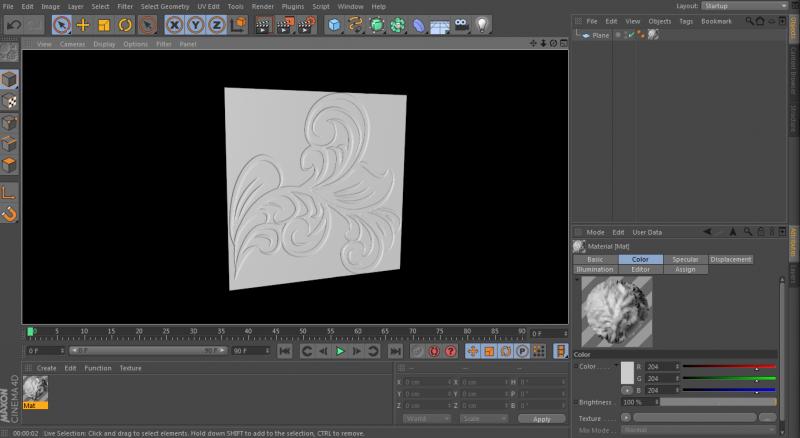Click the white Color swatch
Image resolution: width=800 pixels, height=438 pixels.
click(x=627, y=373)
